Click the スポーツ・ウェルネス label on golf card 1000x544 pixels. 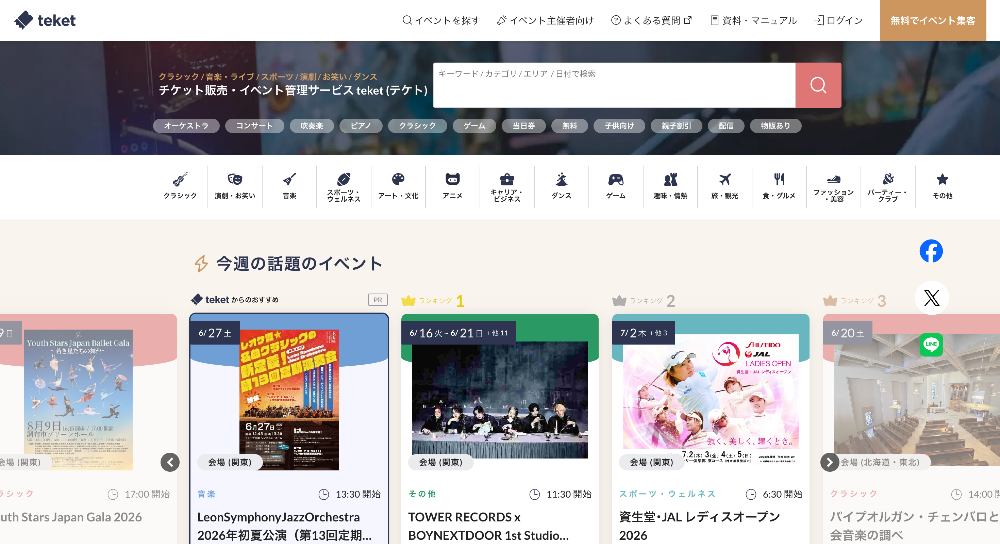pyautogui.click(x=667, y=494)
